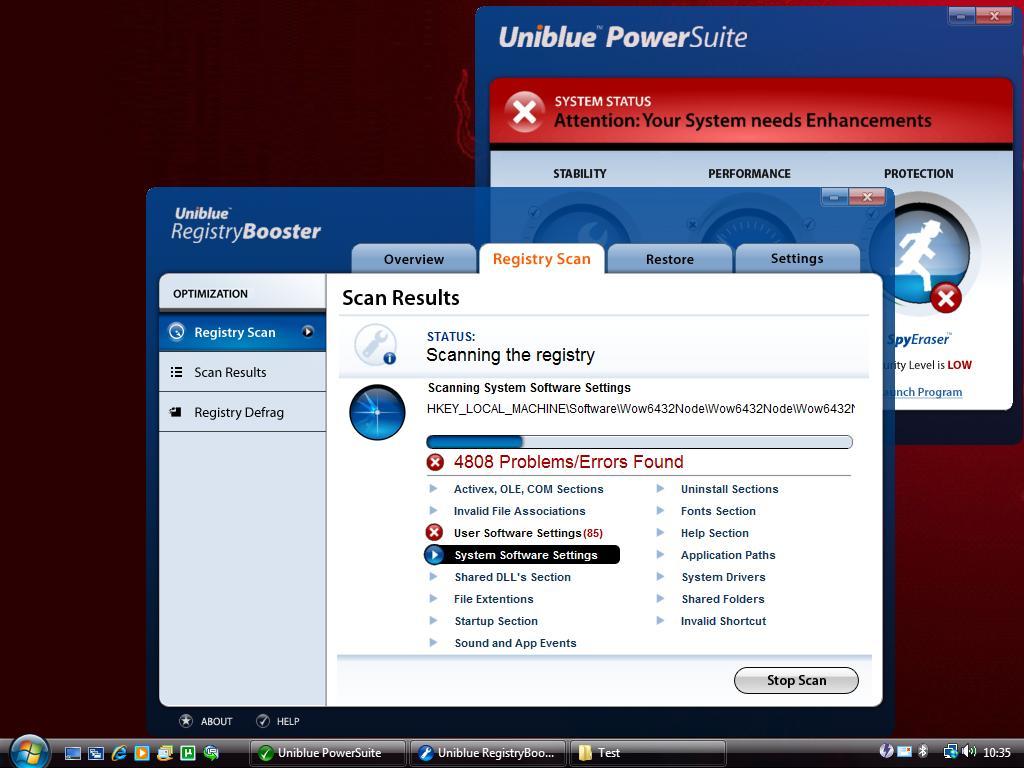The width and height of the screenshot is (1024, 768).
Task: Expand Sound and App Events arrow
Action: [433, 643]
